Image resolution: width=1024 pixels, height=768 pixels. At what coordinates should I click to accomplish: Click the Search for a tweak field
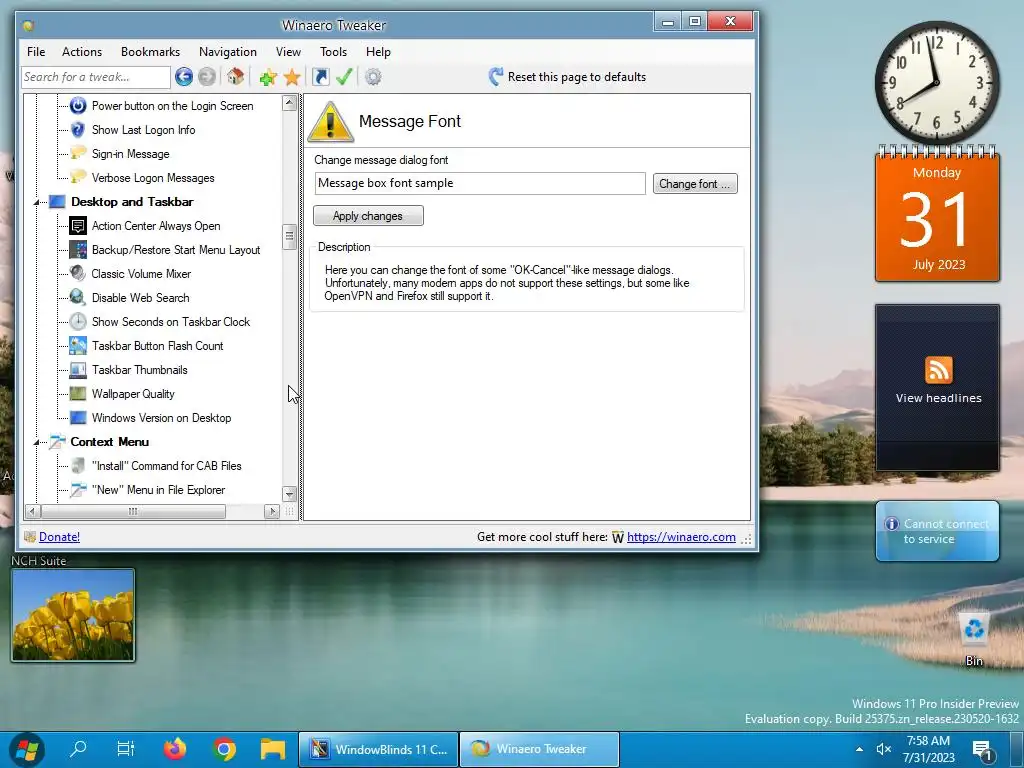pyautogui.click(x=96, y=77)
